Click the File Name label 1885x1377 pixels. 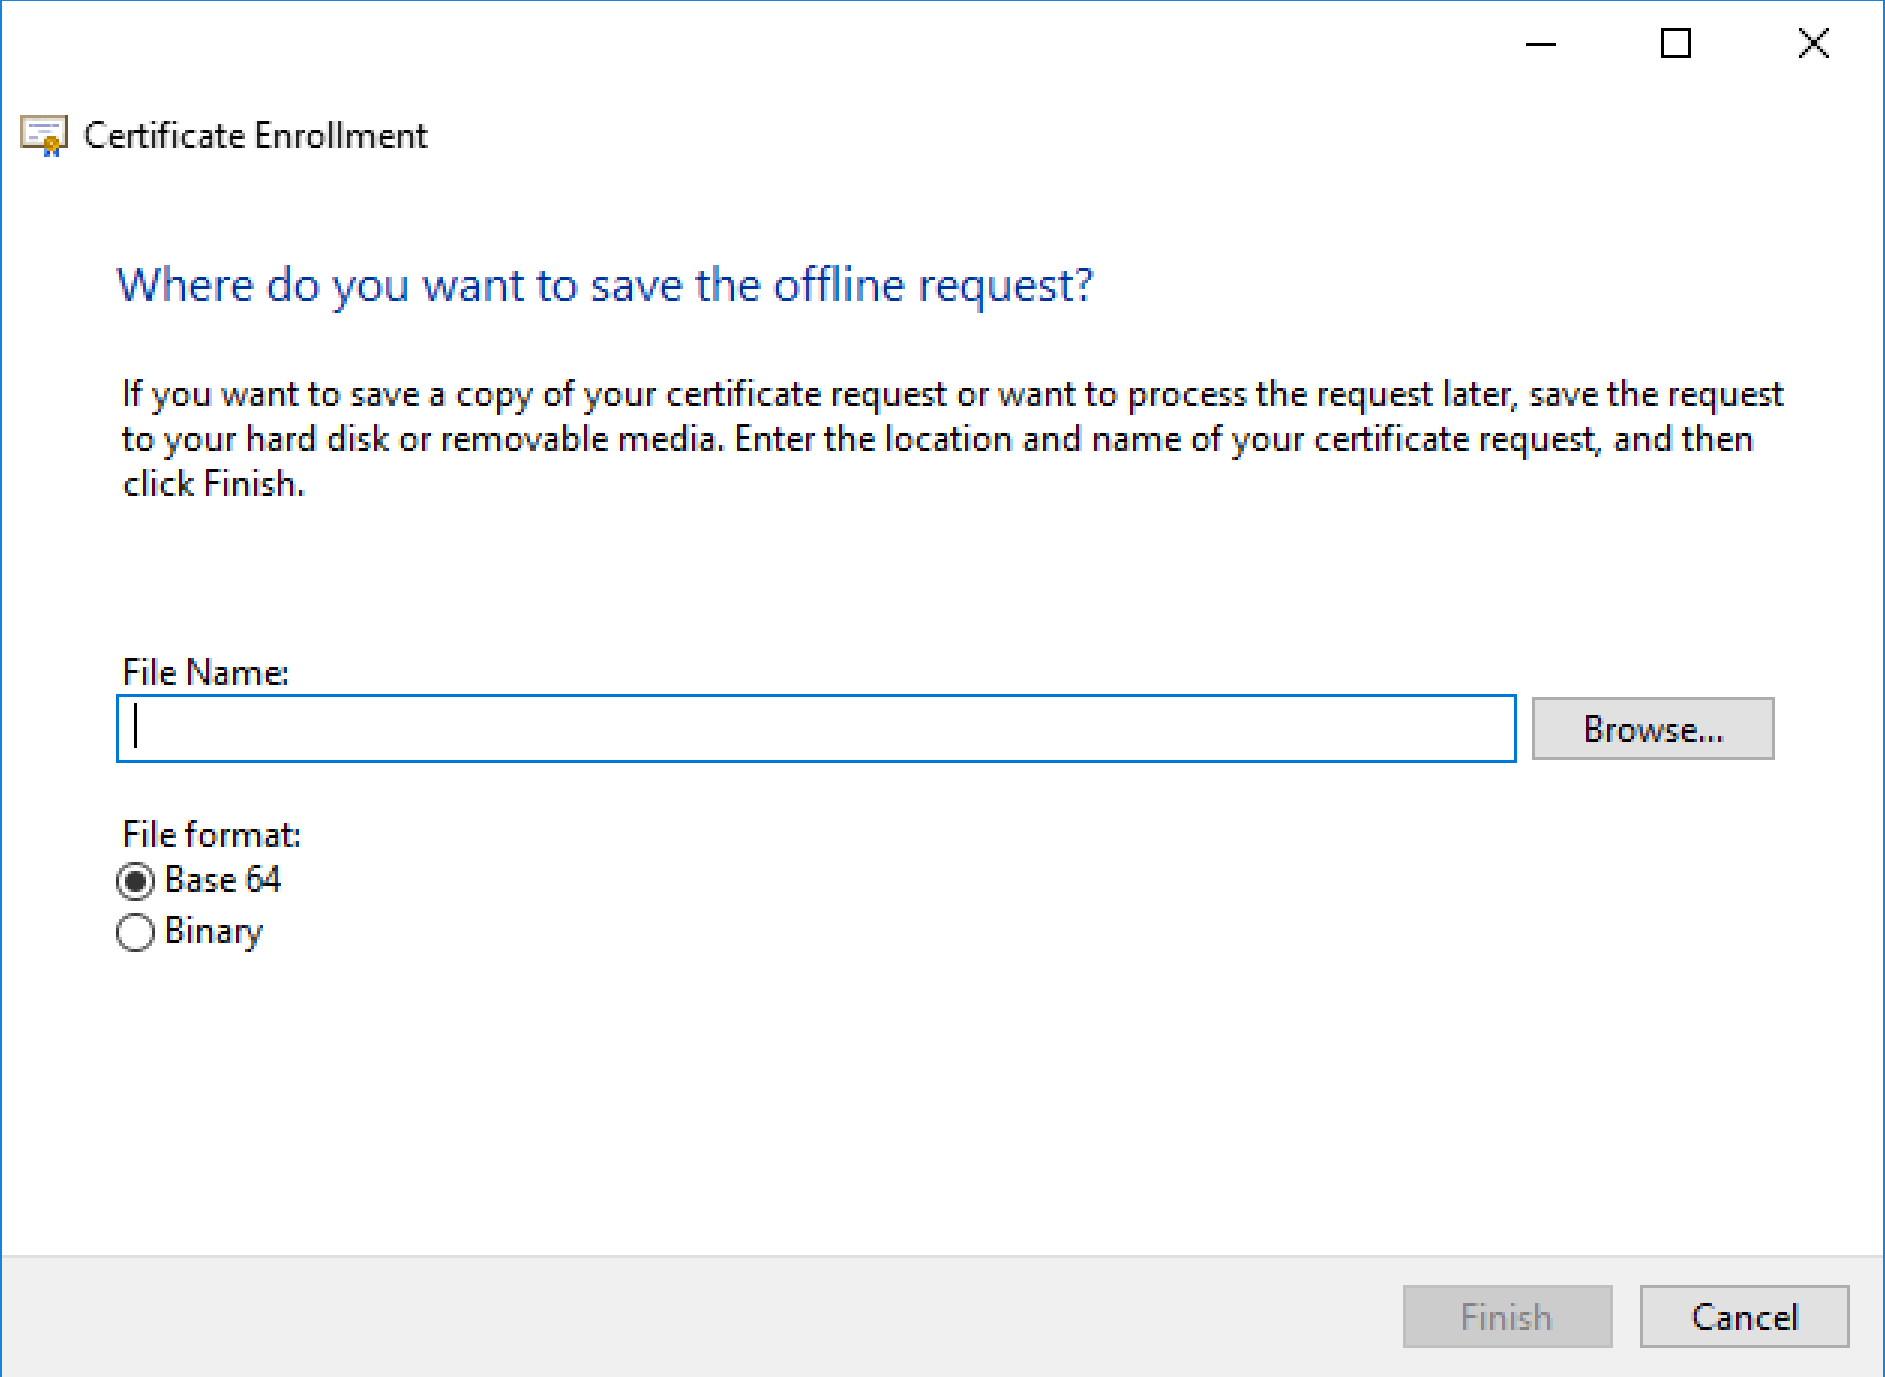(x=203, y=671)
